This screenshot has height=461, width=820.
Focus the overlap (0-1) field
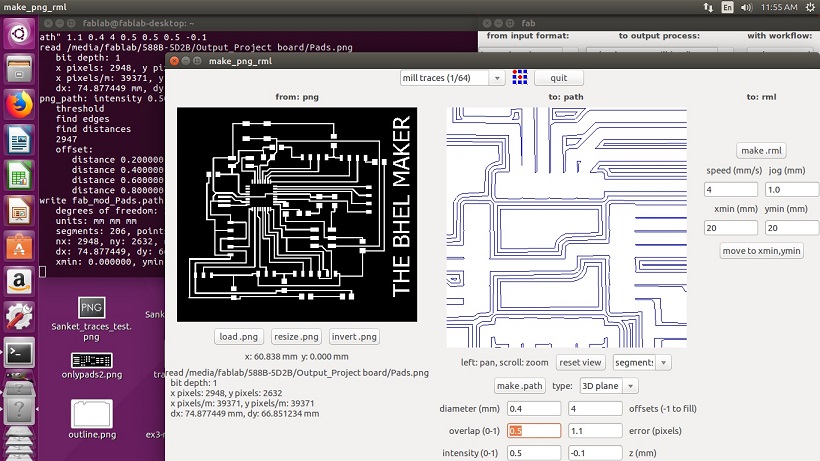click(x=533, y=431)
